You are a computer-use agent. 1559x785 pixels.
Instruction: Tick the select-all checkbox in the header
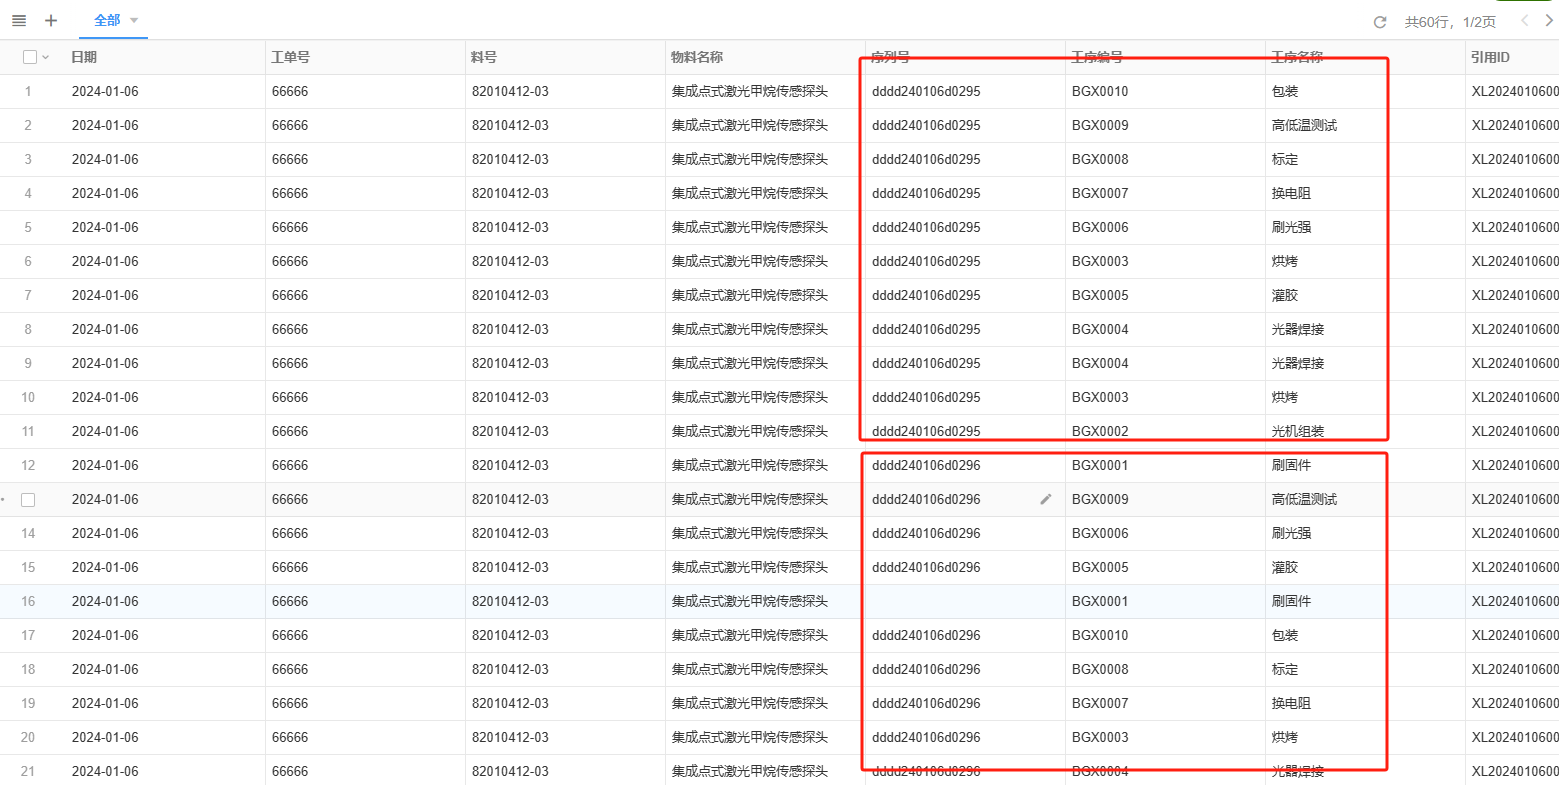click(x=30, y=57)
